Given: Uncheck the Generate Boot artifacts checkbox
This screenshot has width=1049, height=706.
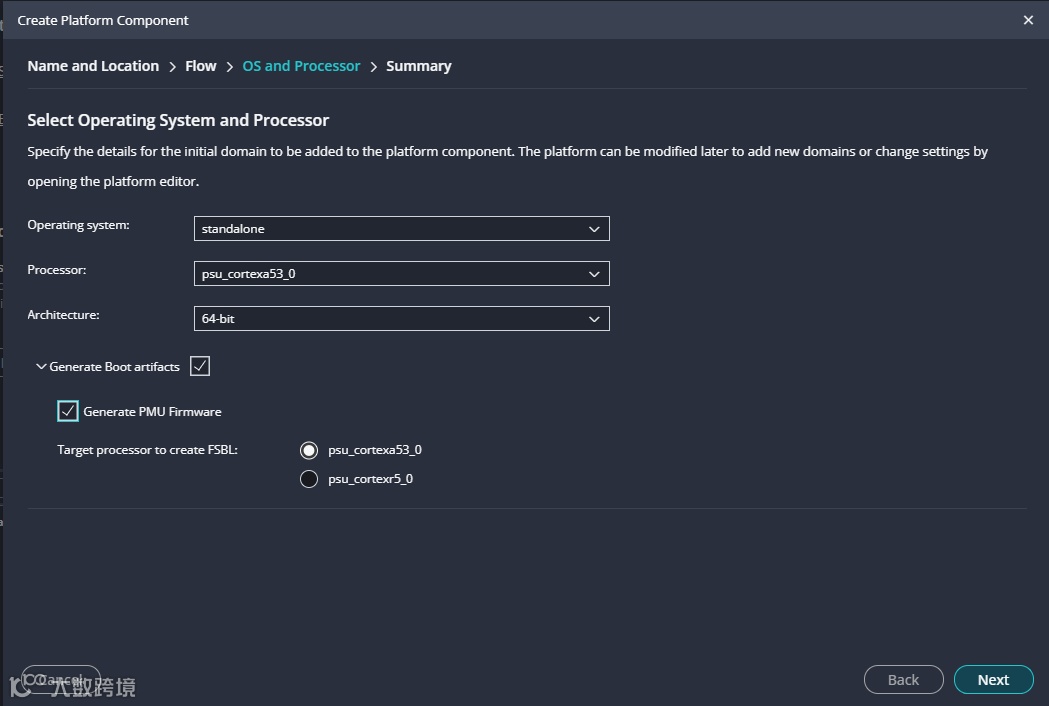Looking at the screenshot, I should [x=200, y=366].
